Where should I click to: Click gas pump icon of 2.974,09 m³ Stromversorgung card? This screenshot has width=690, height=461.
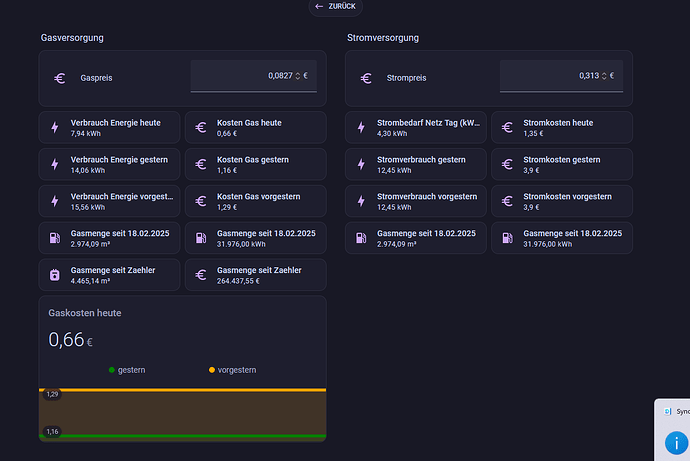tap(361, 238)
